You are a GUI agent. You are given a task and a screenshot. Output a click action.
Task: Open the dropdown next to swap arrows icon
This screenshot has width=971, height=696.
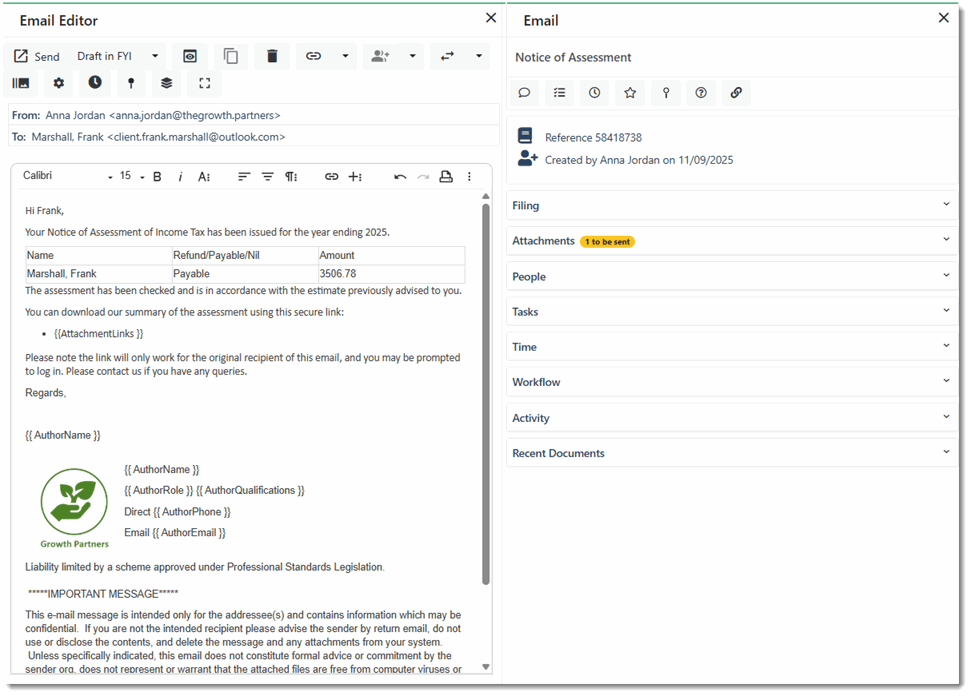[x=479, y=56]
